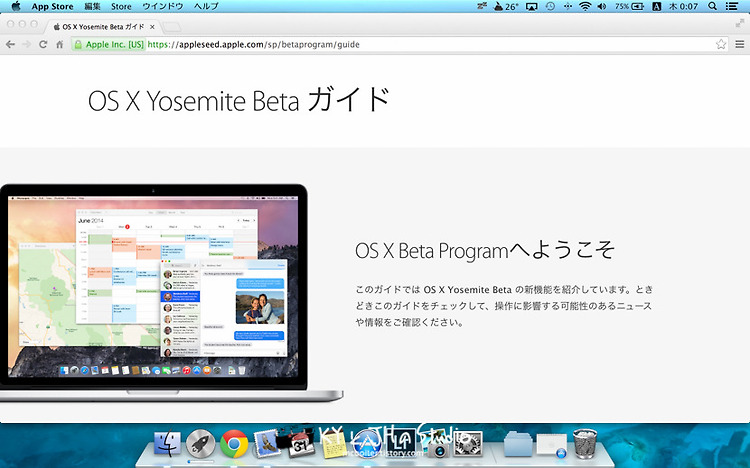Open System Preferences from the Dock
Screen dimensions: 750x468
click(x=468, y=444)
